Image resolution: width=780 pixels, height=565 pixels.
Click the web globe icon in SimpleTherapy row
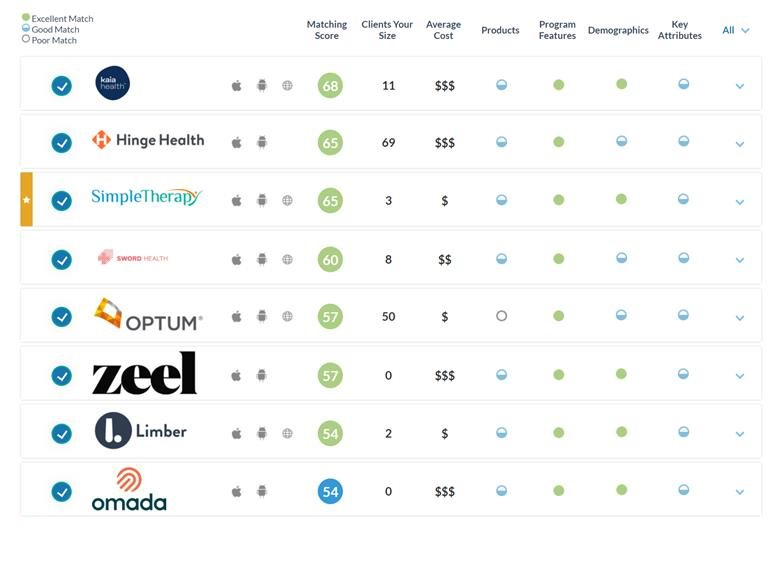coord(287,201)
